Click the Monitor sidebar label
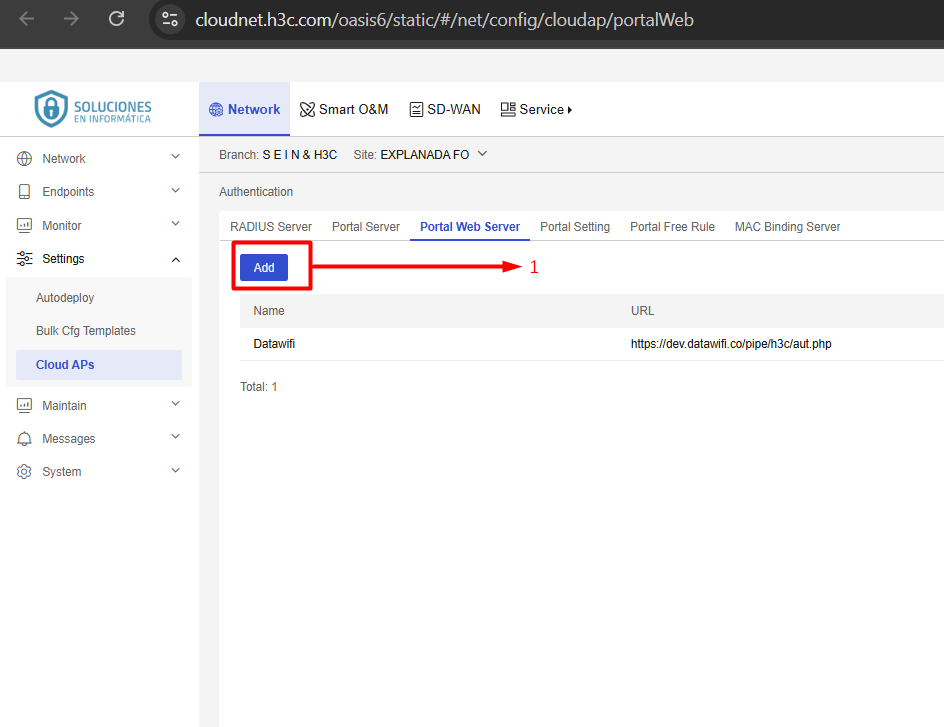 tap(61, 226)
